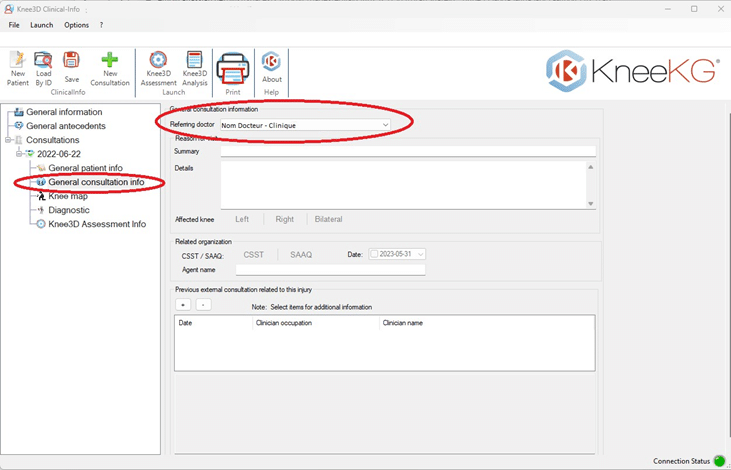Click the New Patient toolbar icon
Screen dimensions: 731x470
pyautogui.click(x=17, y=68)
